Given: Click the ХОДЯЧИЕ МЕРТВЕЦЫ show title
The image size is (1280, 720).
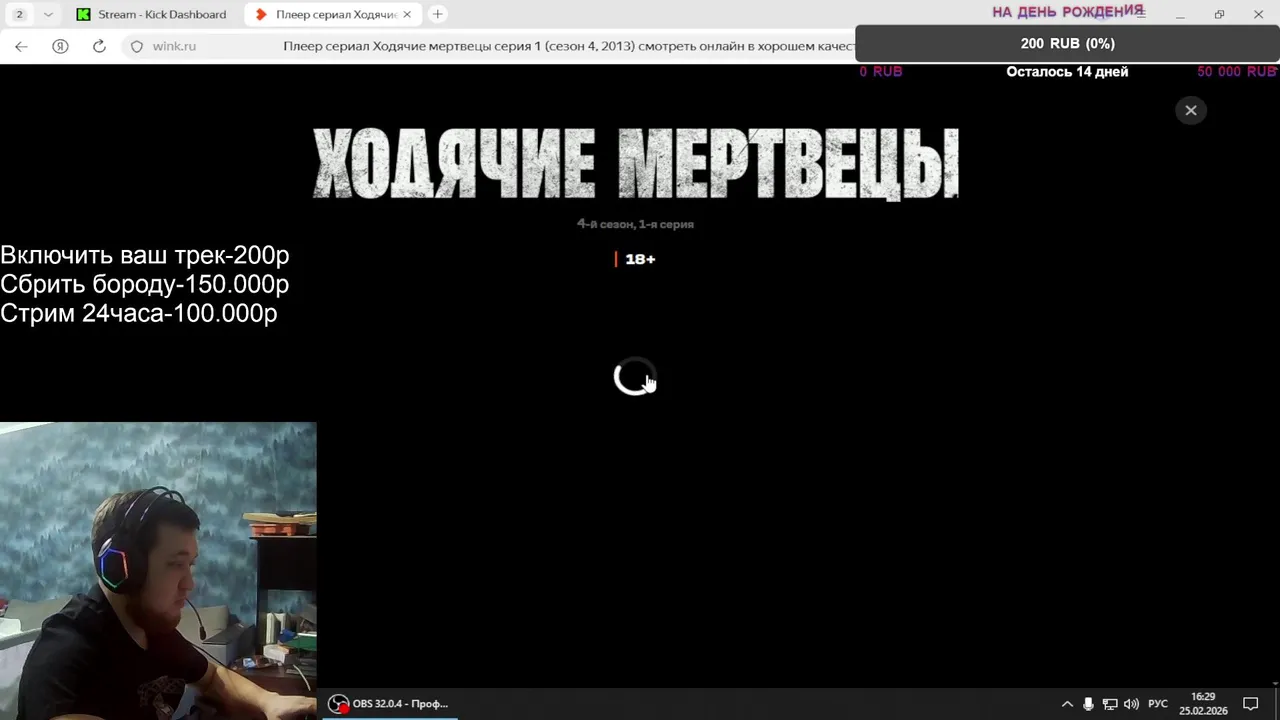Looking at the screenshot, I should coord(636,164).
